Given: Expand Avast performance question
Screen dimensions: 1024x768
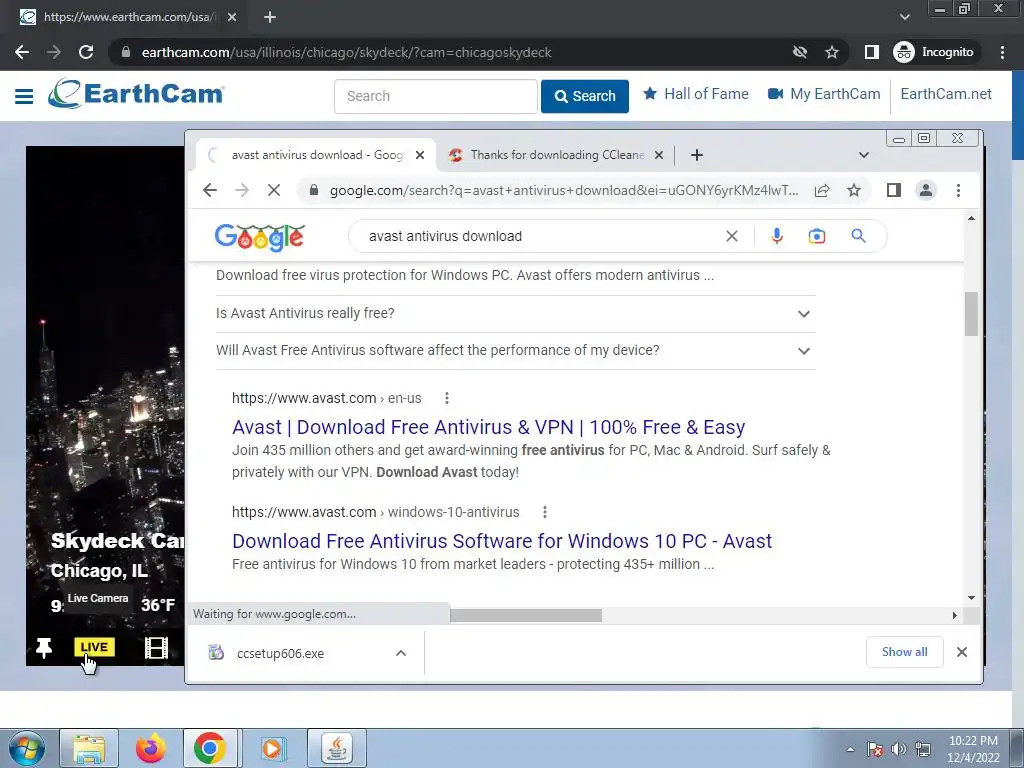Looking at the screenshot, I should 516,351.
